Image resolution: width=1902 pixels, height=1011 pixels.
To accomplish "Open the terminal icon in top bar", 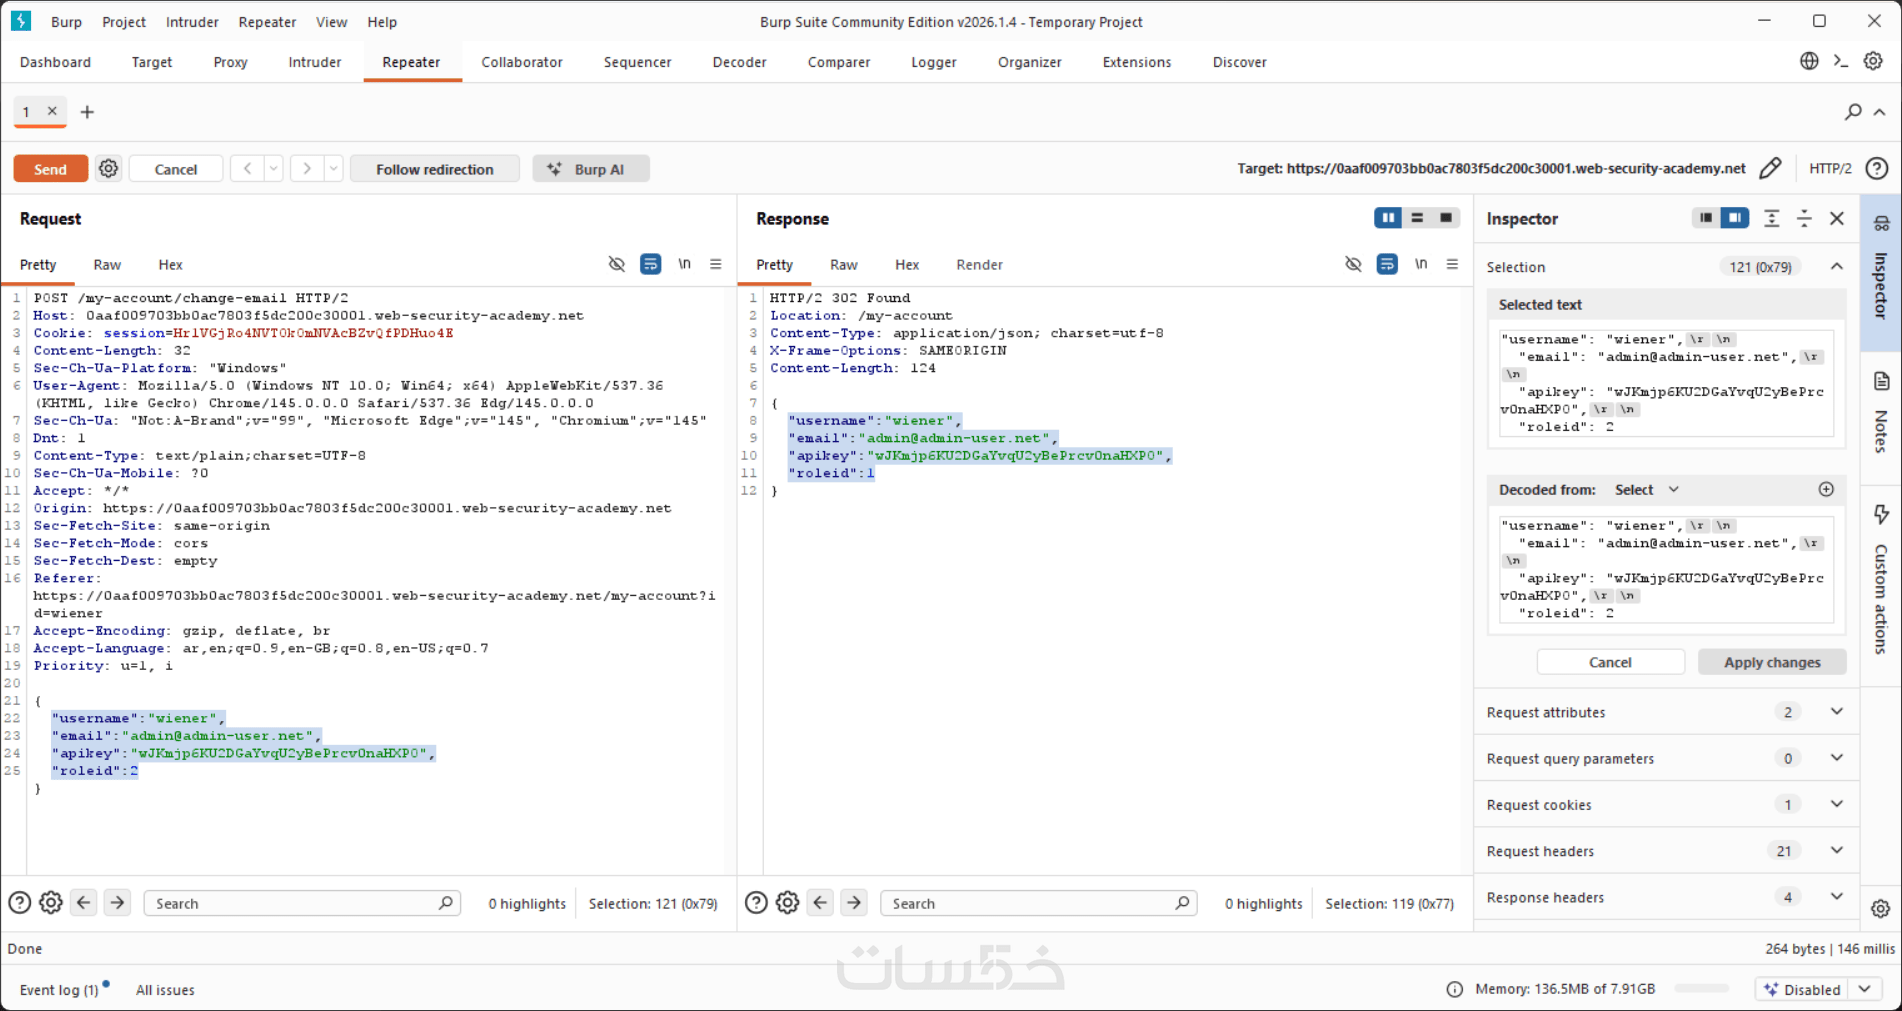I will click(1841, 61).
